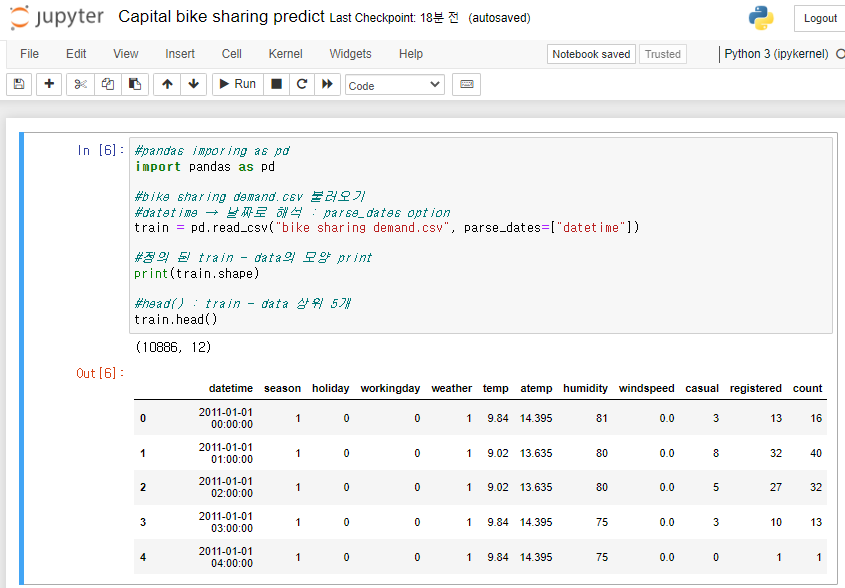Click the Python logo icon
Viewport: 845px width, 588px height.
(761, 18)
